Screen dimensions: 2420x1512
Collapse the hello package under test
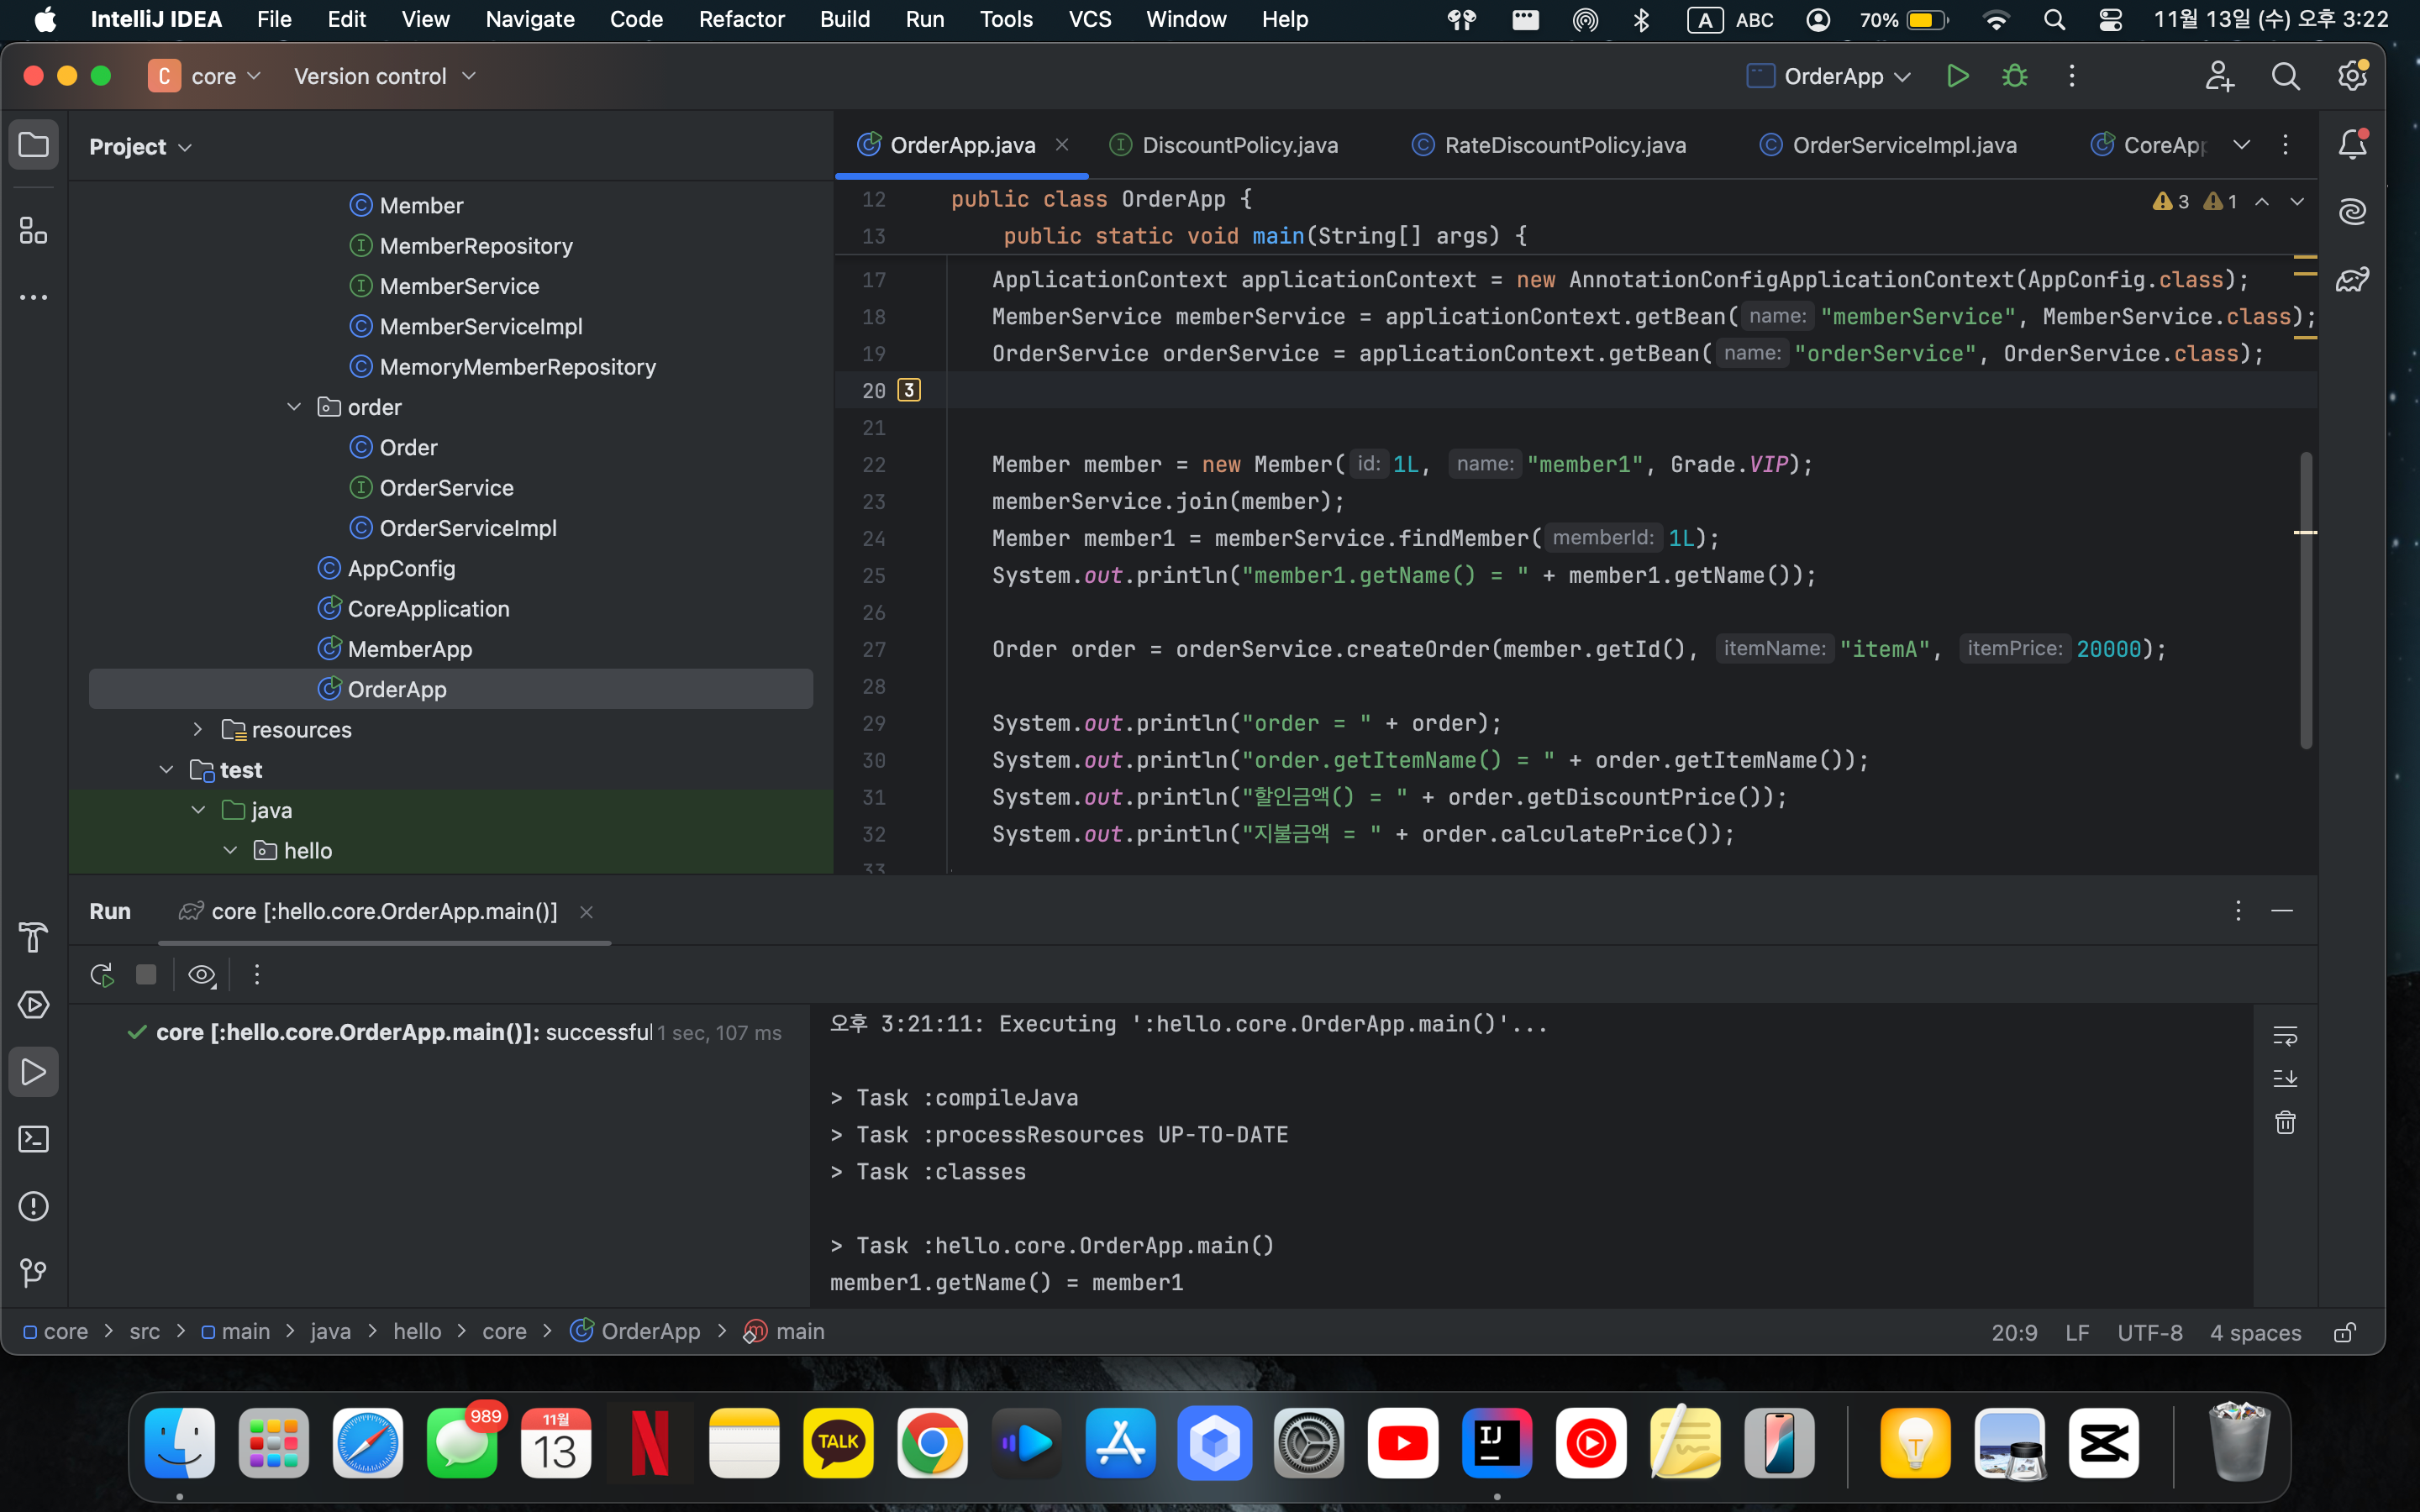(230, 851)
